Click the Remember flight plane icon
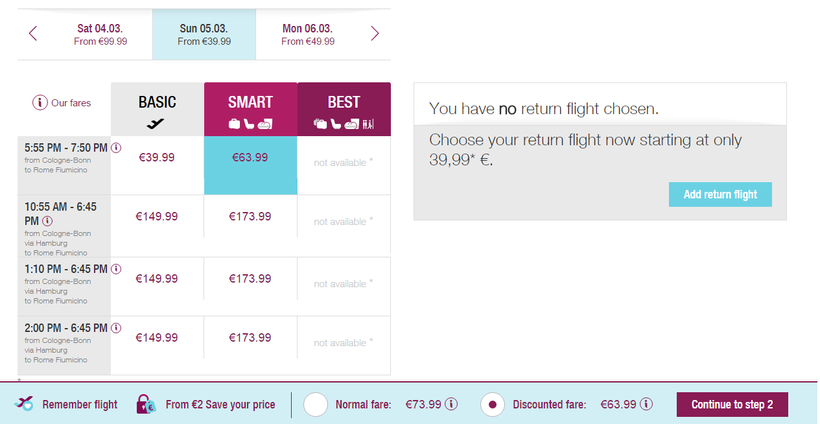Screen dimensions: 820x424 pos(25,404)
